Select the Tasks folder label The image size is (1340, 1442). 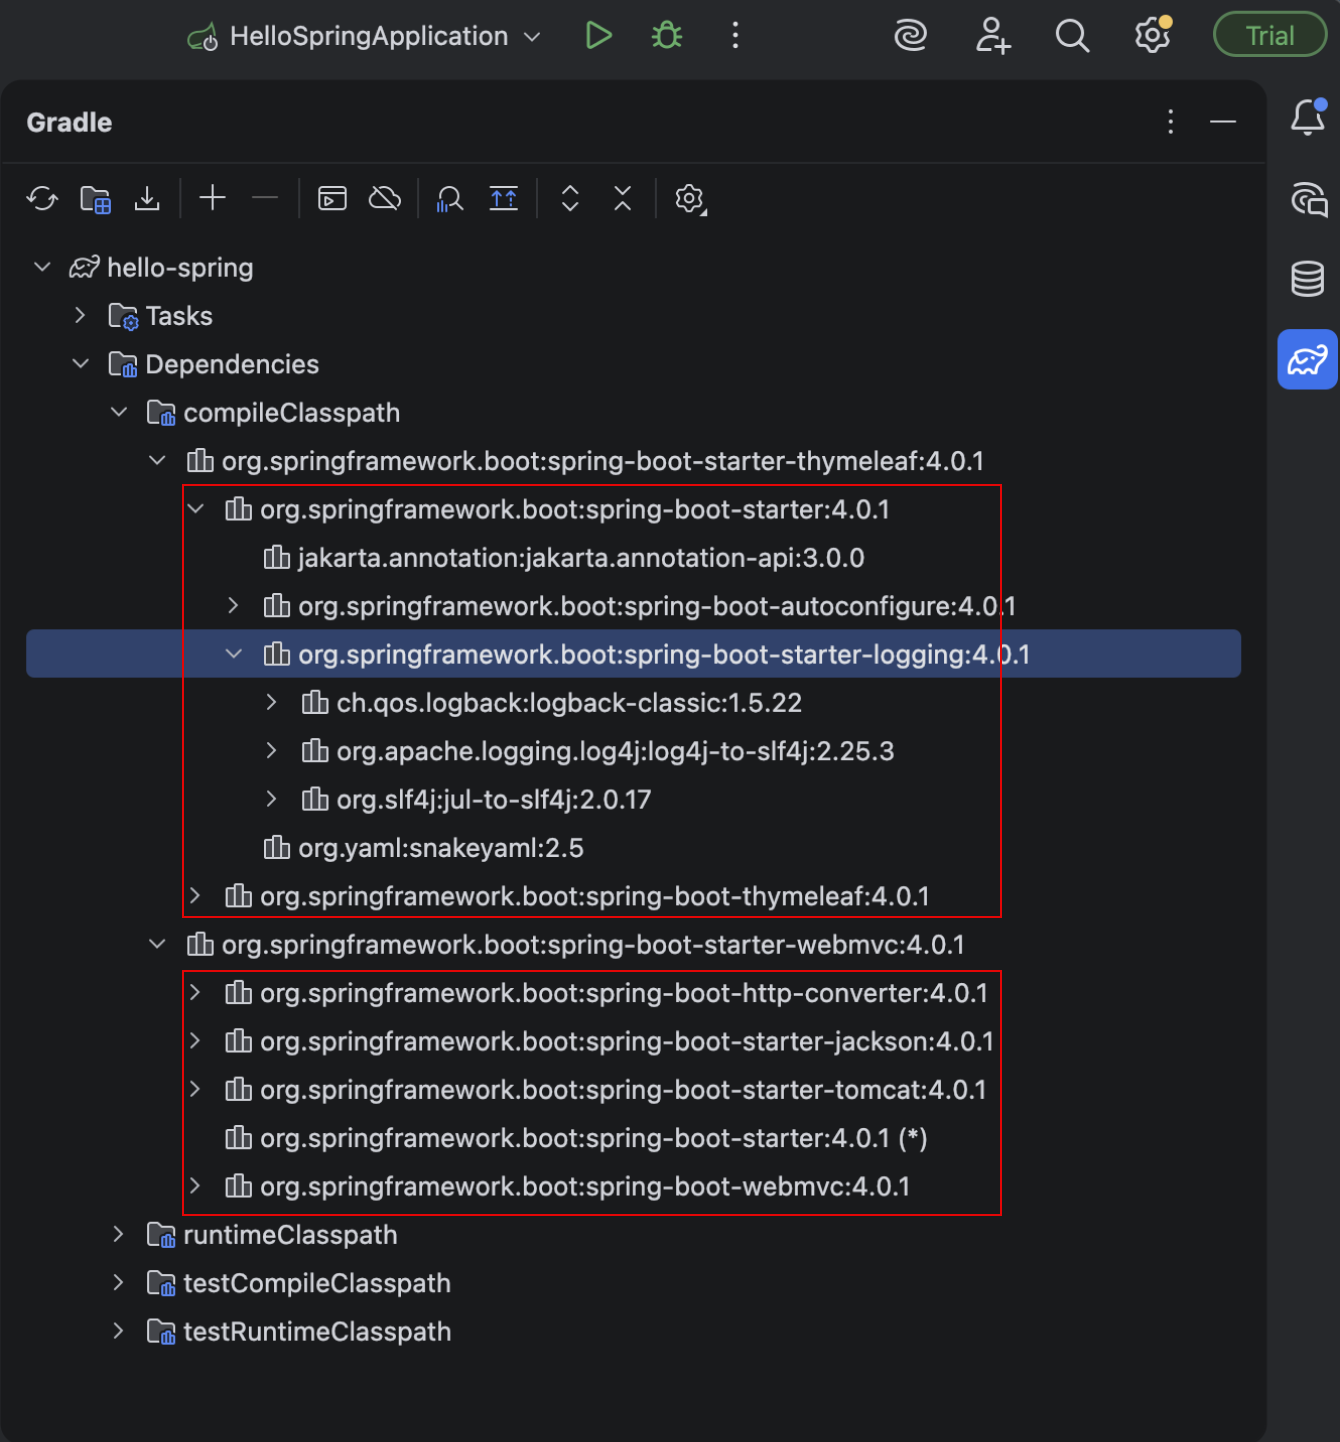pos(179,316)
